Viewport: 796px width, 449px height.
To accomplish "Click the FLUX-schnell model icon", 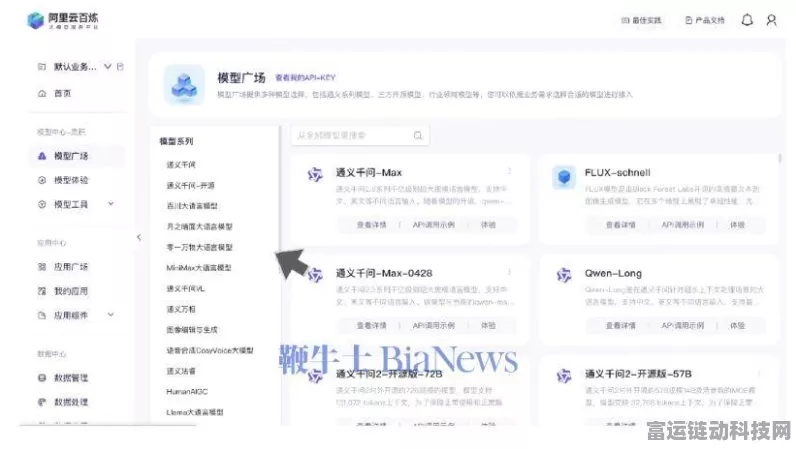I will click(x=564, y=177).
